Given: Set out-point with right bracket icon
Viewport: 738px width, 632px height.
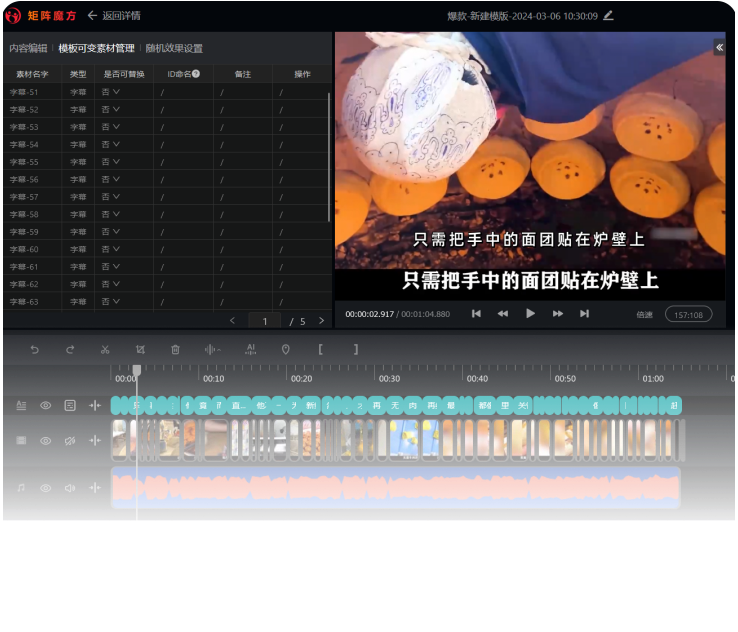Looking at the screenshot, I should 356,349.
